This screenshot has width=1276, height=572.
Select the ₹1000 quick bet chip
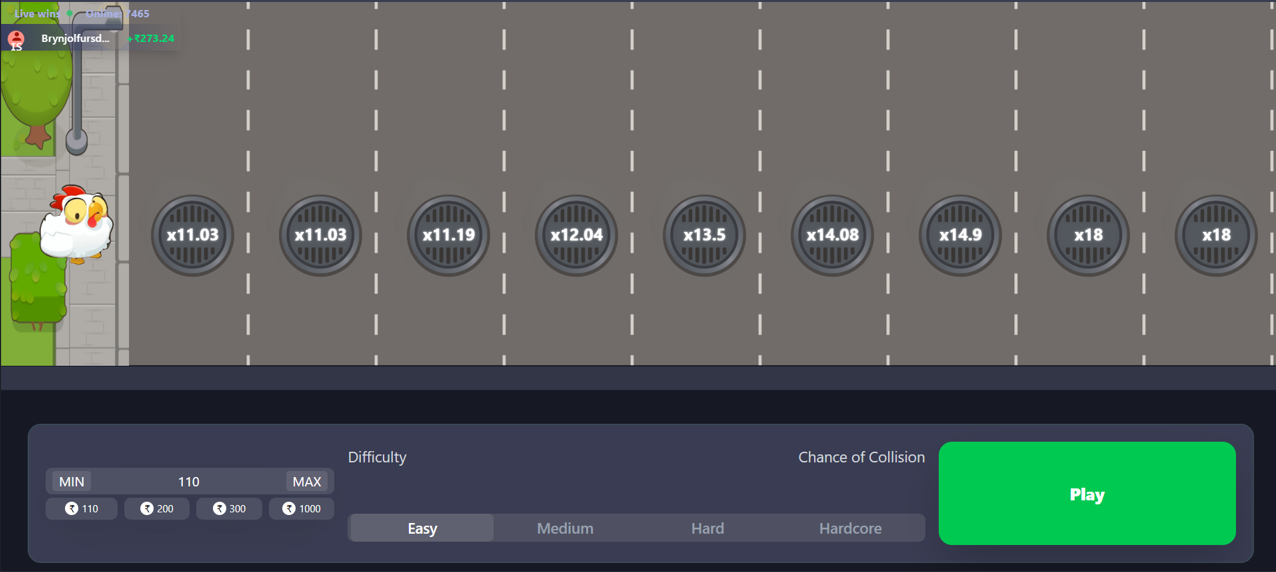point(301,509)
